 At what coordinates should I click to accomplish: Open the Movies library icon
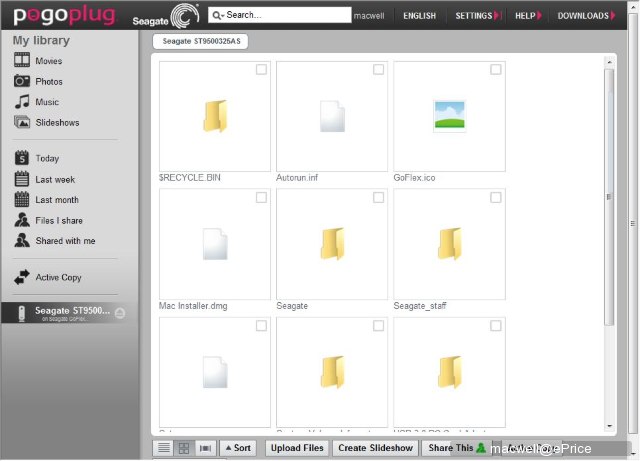point(22,60)
